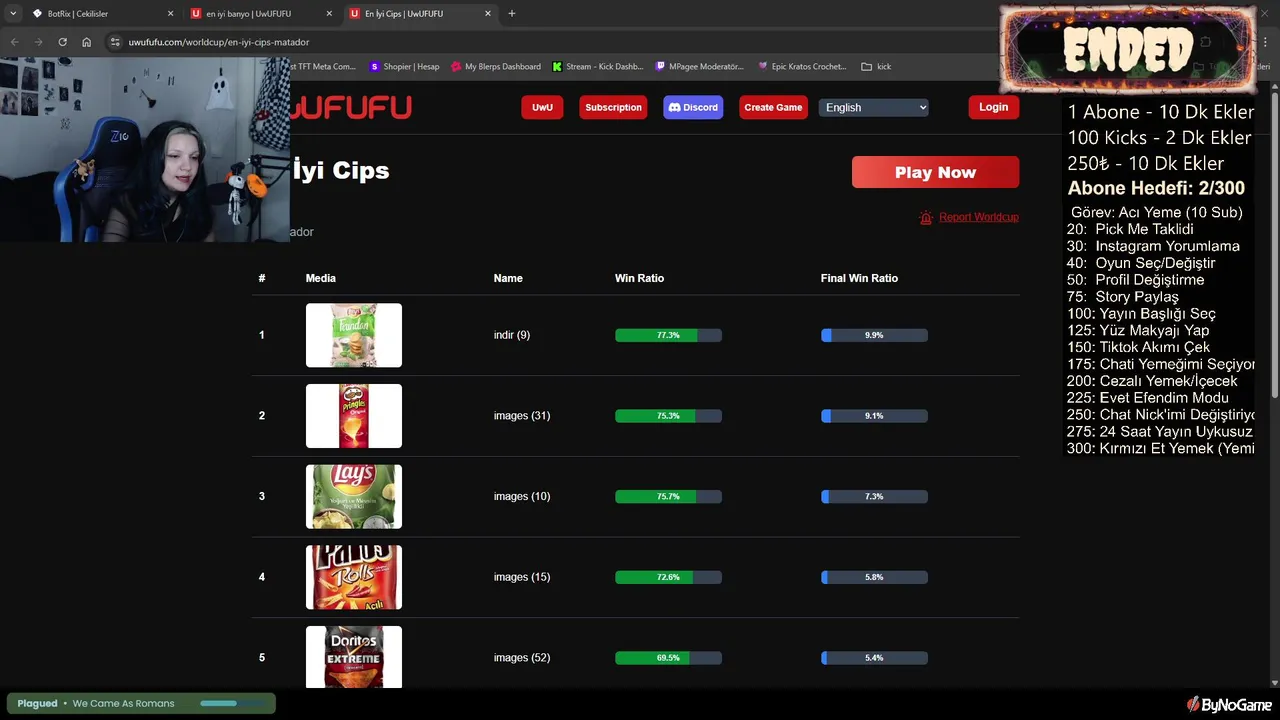The height and width of the screenshot is (720, 1280).
Task: Open the MPagee Moderatör bookmark
Action: click(x=700, y=67)
